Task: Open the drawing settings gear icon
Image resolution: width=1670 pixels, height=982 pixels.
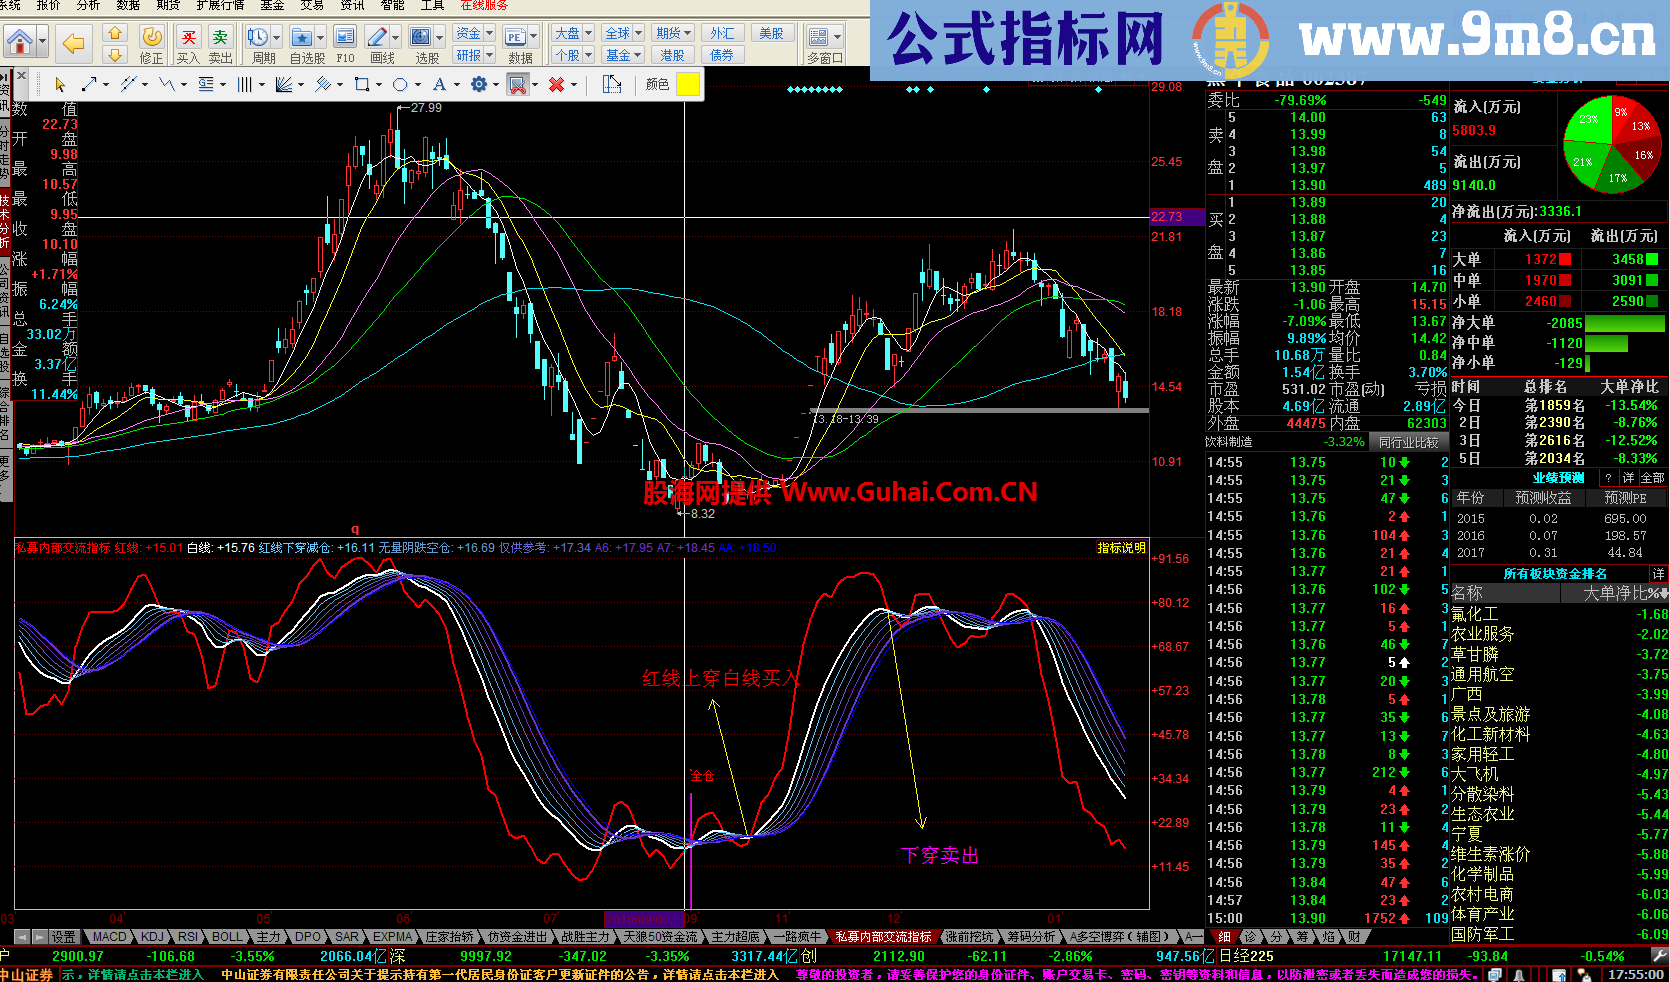Action: (479, 85)
